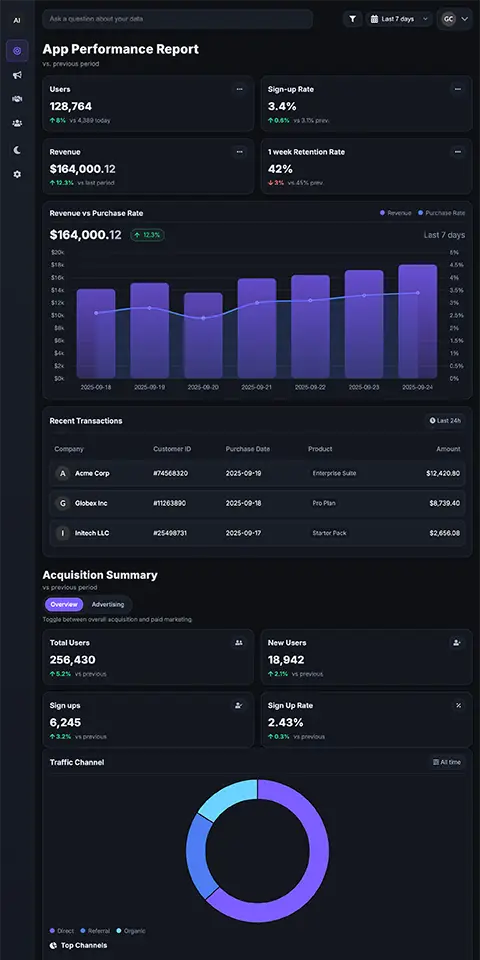Click Starter Pack product cell

[x=329, y=533]
